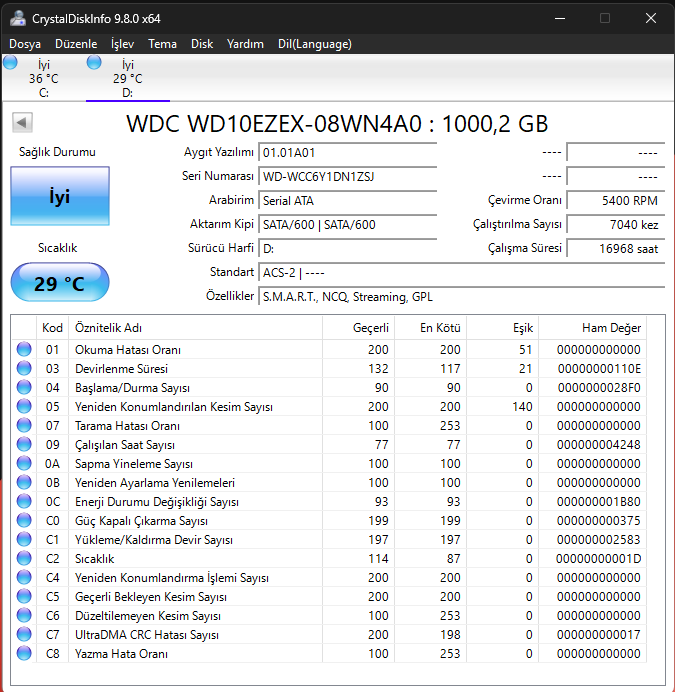Click status orb for attribute 09
The image size is (675, 692).
click(x=24, y=444)
